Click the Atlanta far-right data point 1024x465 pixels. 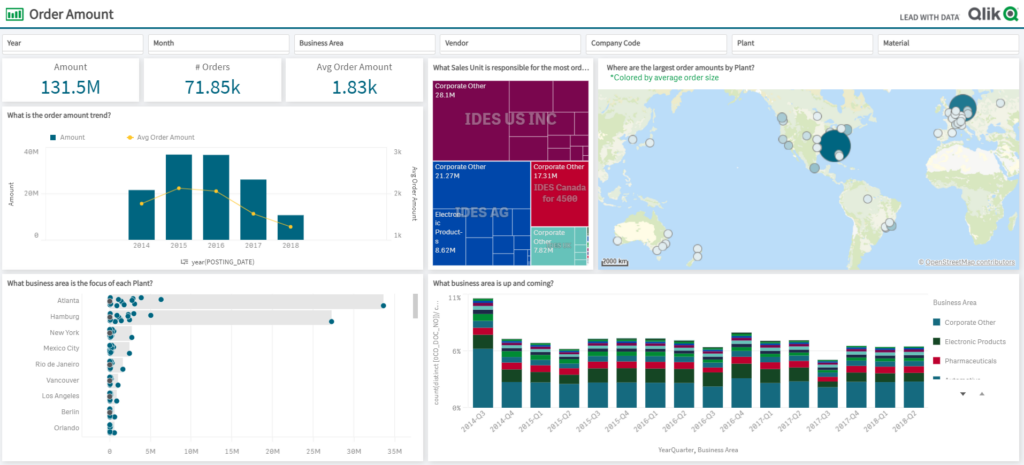point(383,306)
